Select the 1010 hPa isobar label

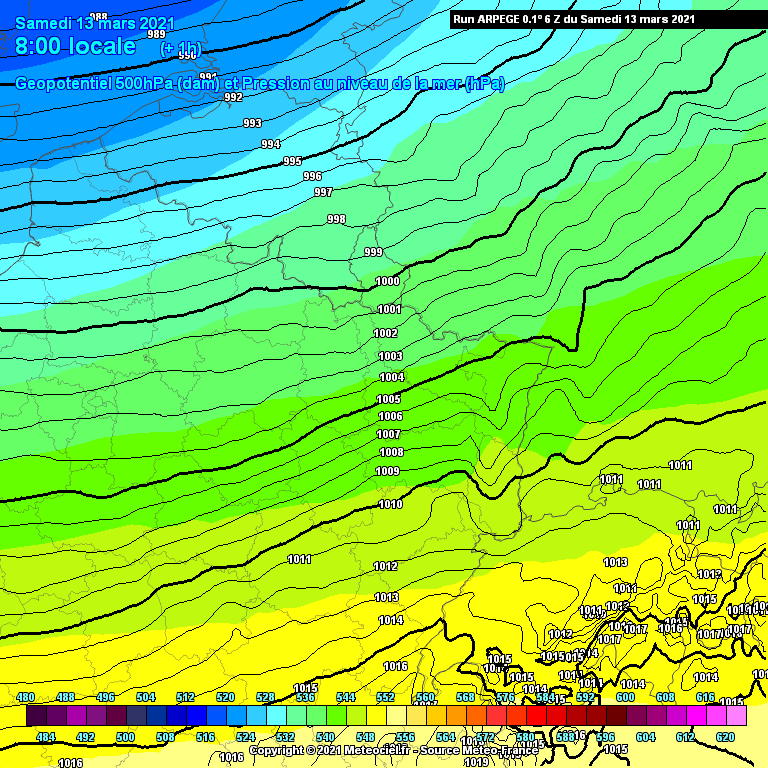coord(391,505)
